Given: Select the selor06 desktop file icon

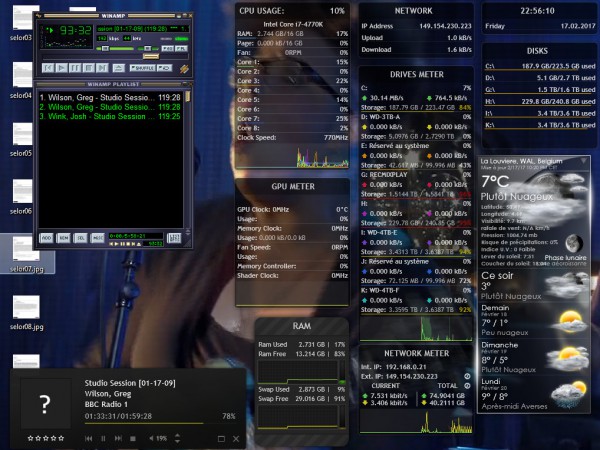Looking at the screenshot, I should tap(22, 197).
